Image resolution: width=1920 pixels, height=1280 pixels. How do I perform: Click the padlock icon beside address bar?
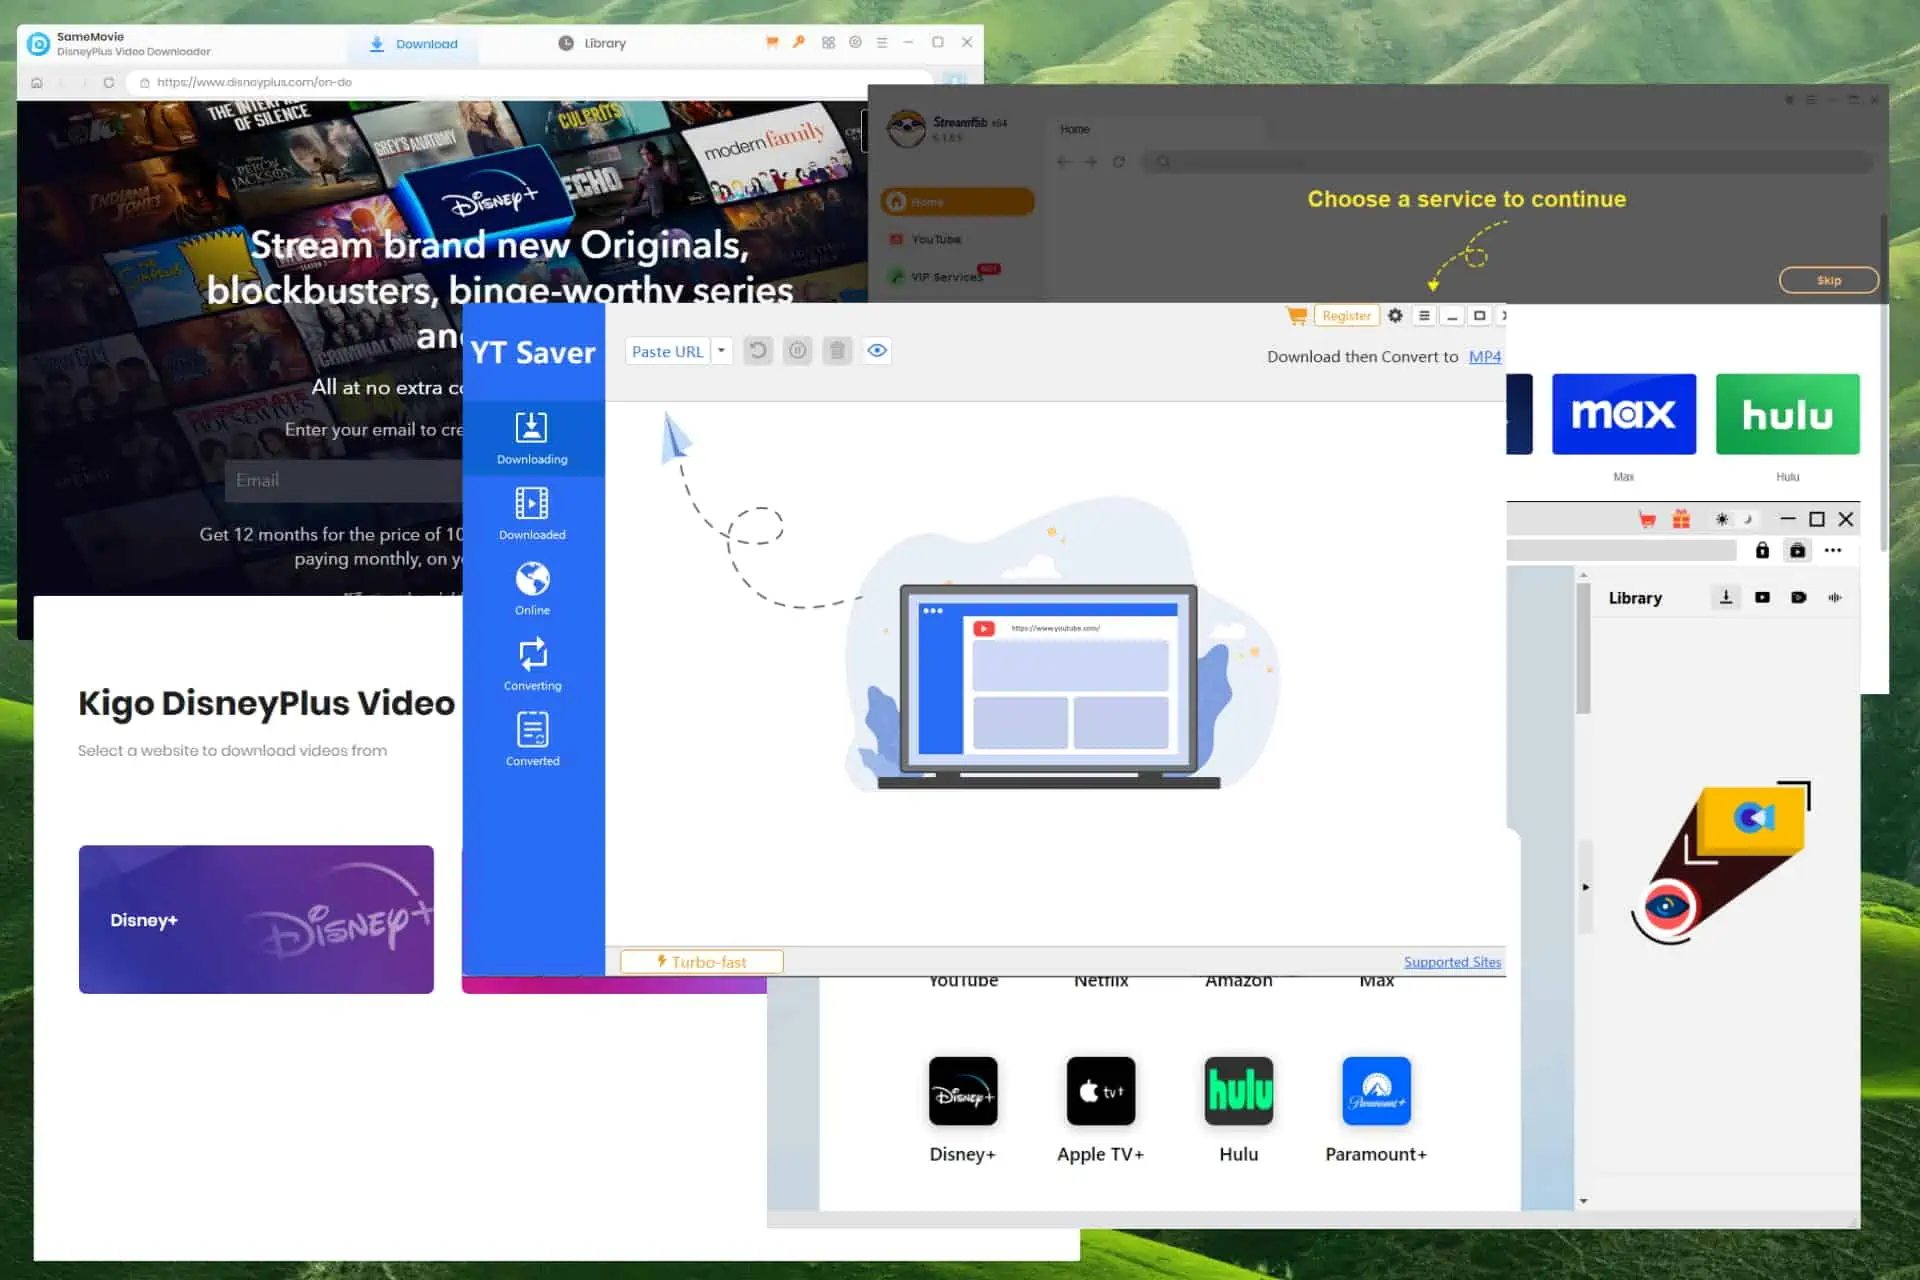point(1762,550)
